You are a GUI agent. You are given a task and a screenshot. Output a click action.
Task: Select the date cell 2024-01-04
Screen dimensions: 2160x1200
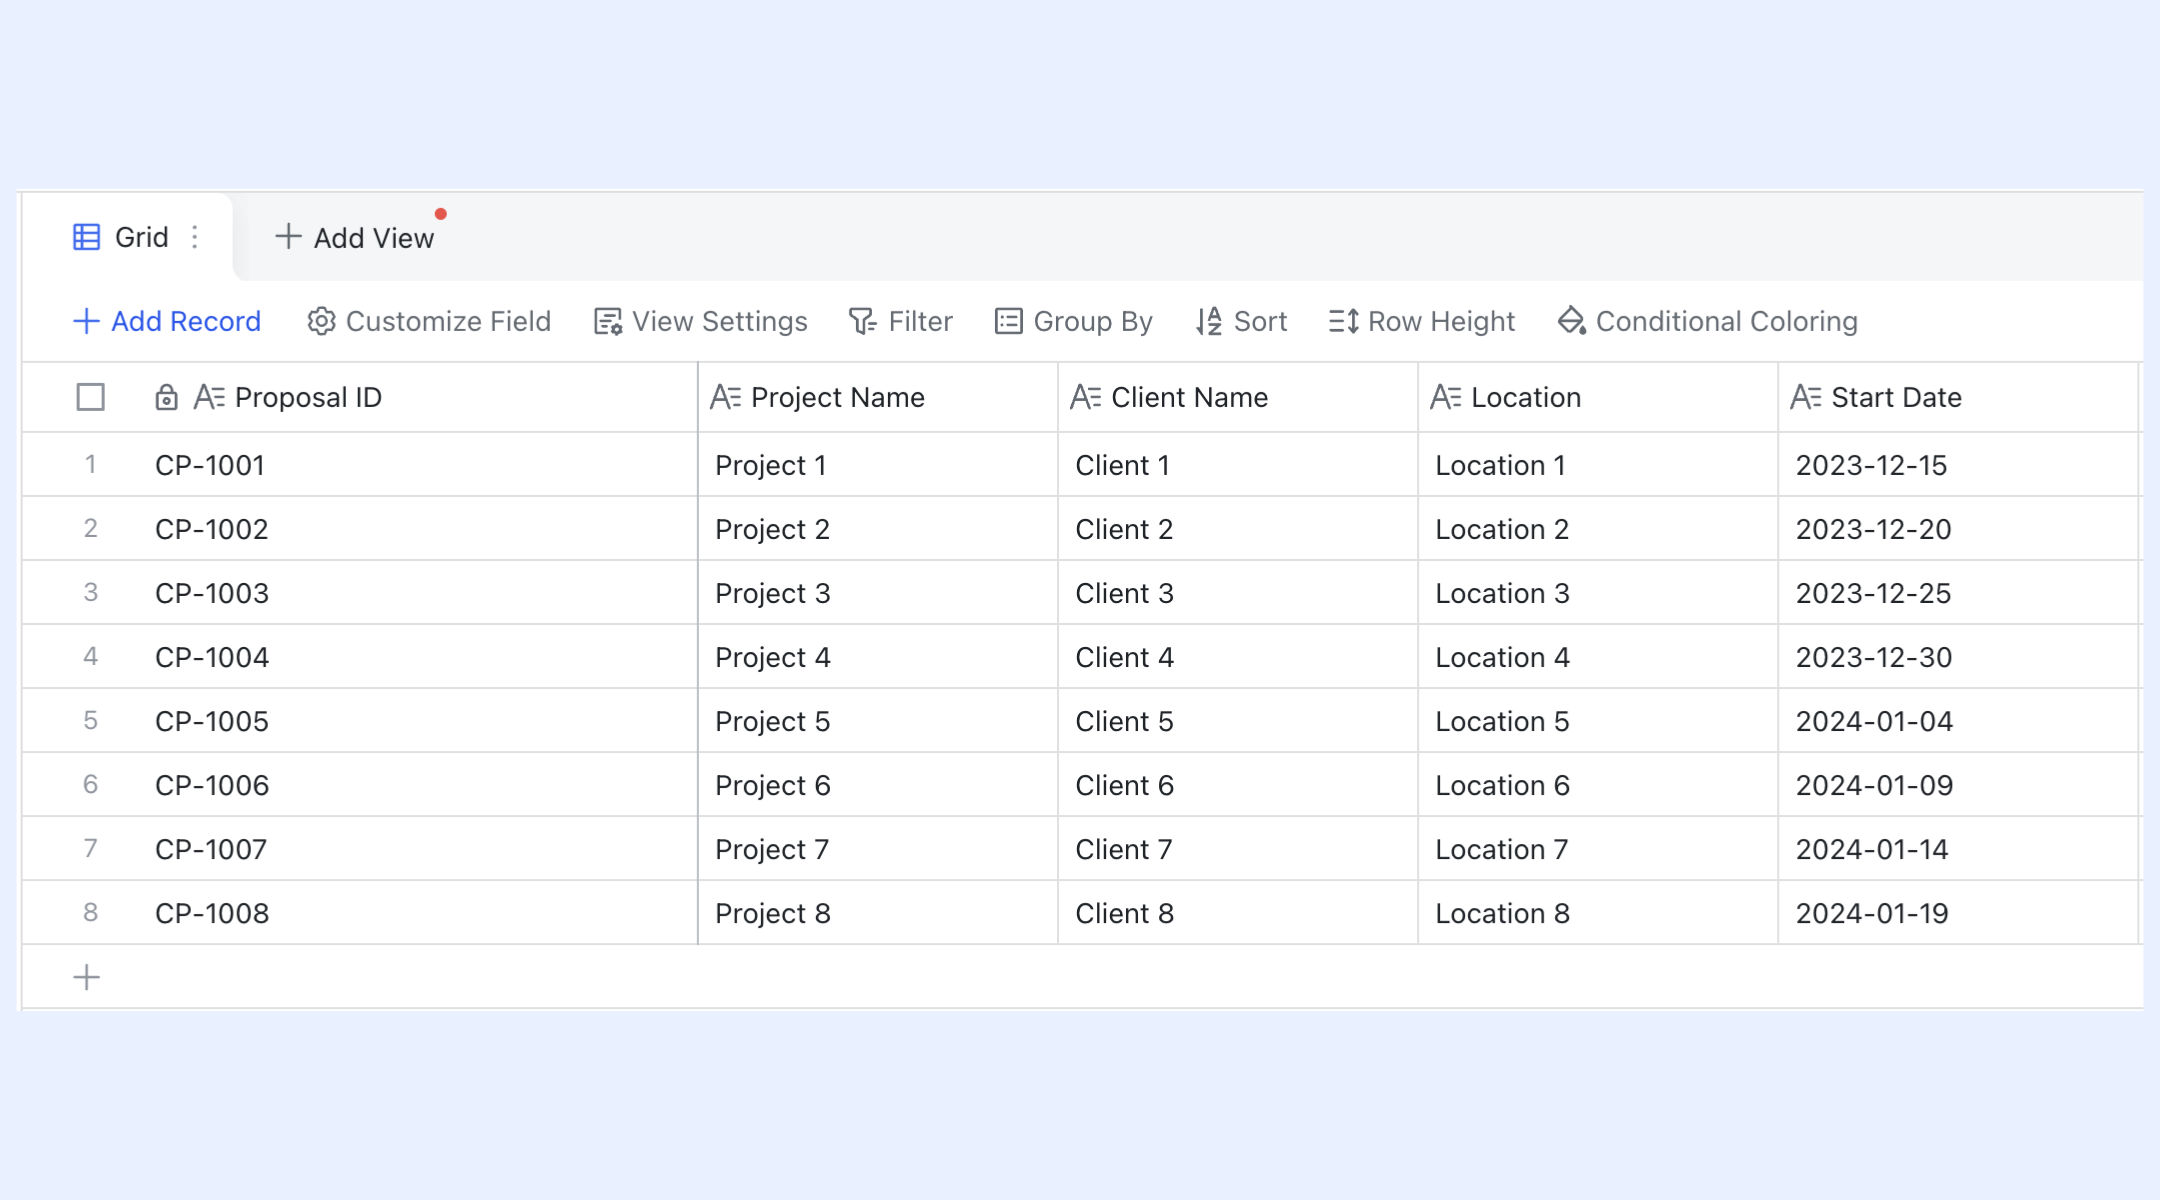click(x=1958, y=721)
